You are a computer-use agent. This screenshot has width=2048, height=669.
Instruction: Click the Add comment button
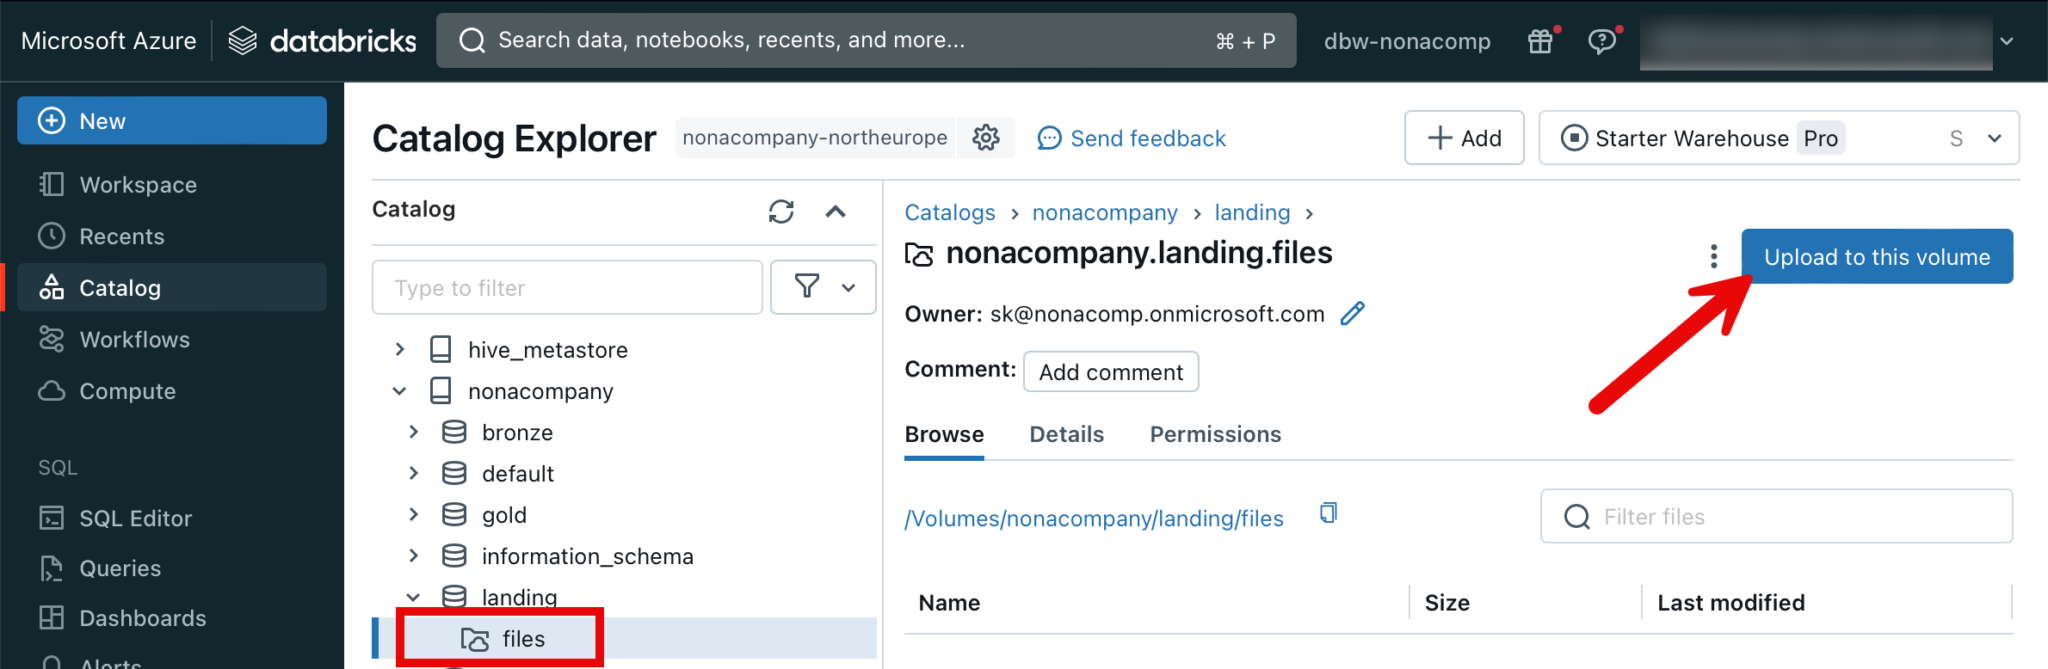coord(1110,372)
